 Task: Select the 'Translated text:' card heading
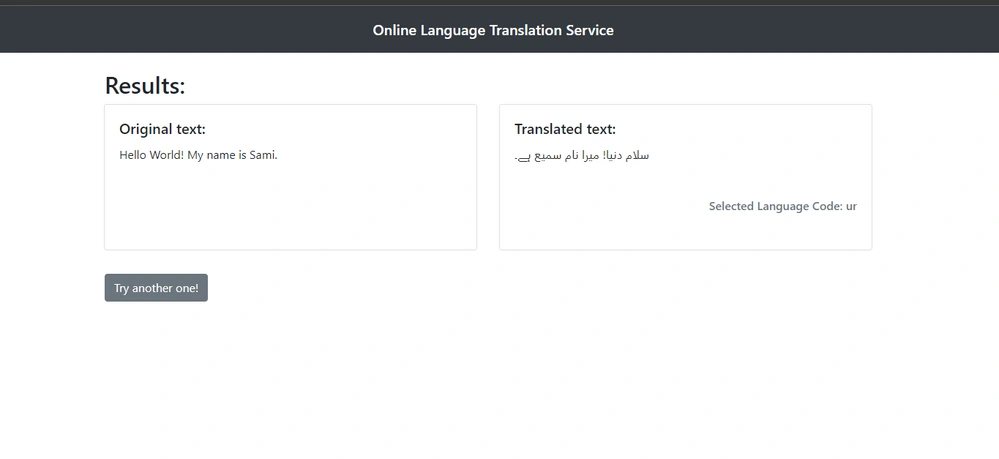point(565,129)
